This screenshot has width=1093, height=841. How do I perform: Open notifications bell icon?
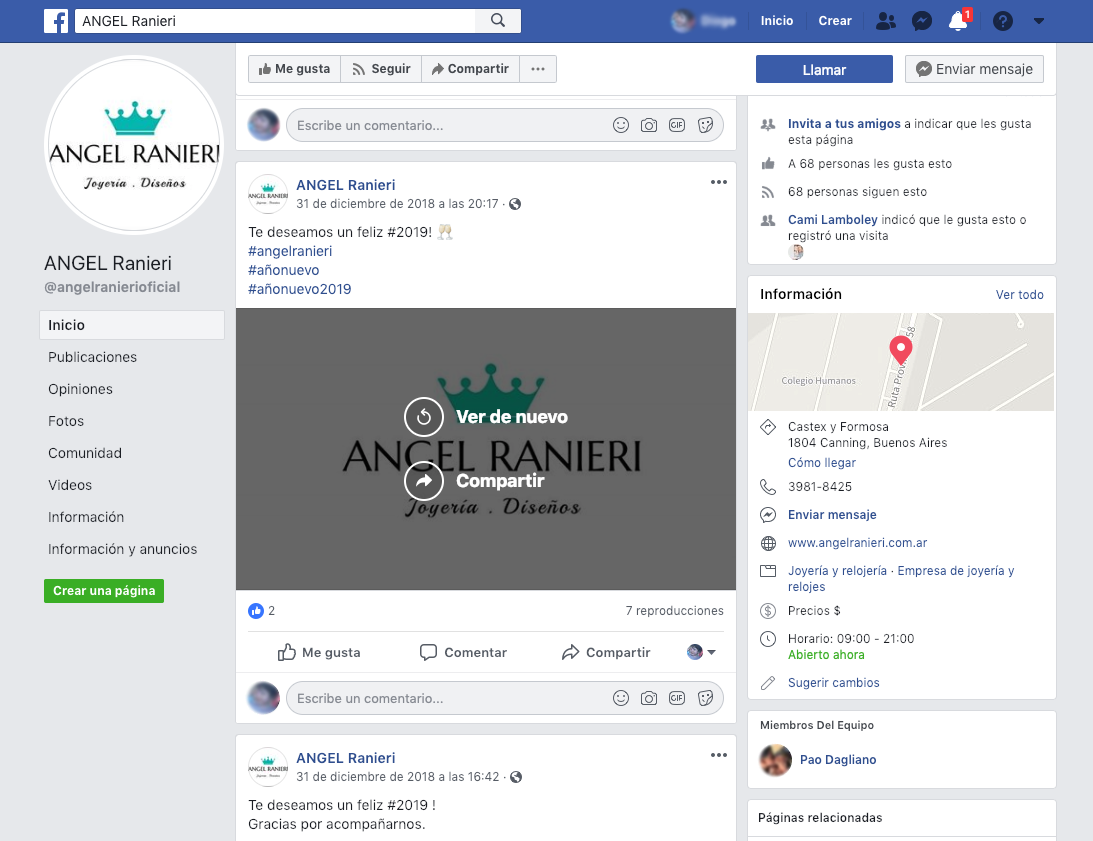click(958, 21)
